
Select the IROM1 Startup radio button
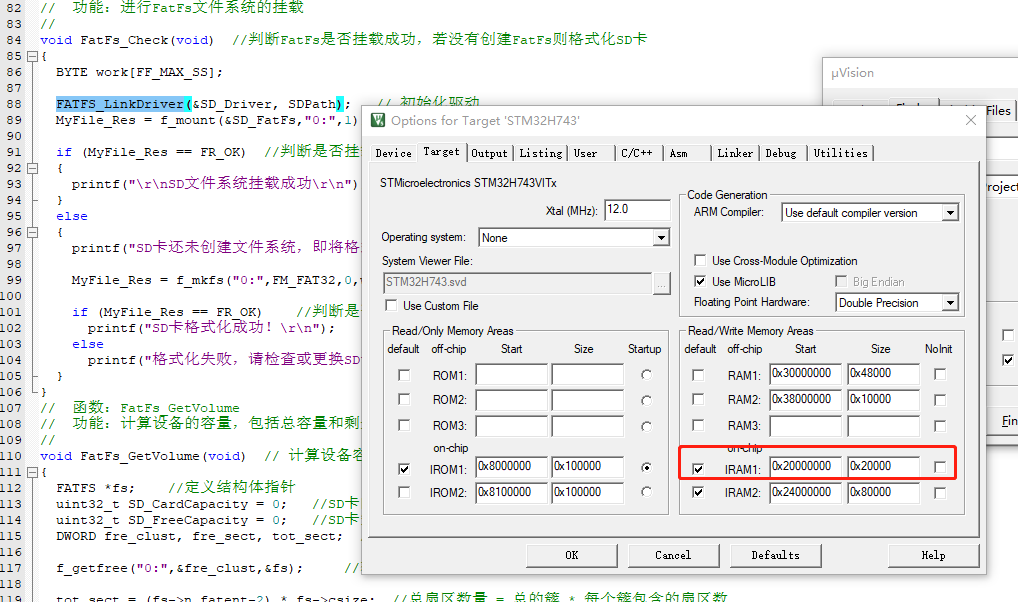(646, 467)
